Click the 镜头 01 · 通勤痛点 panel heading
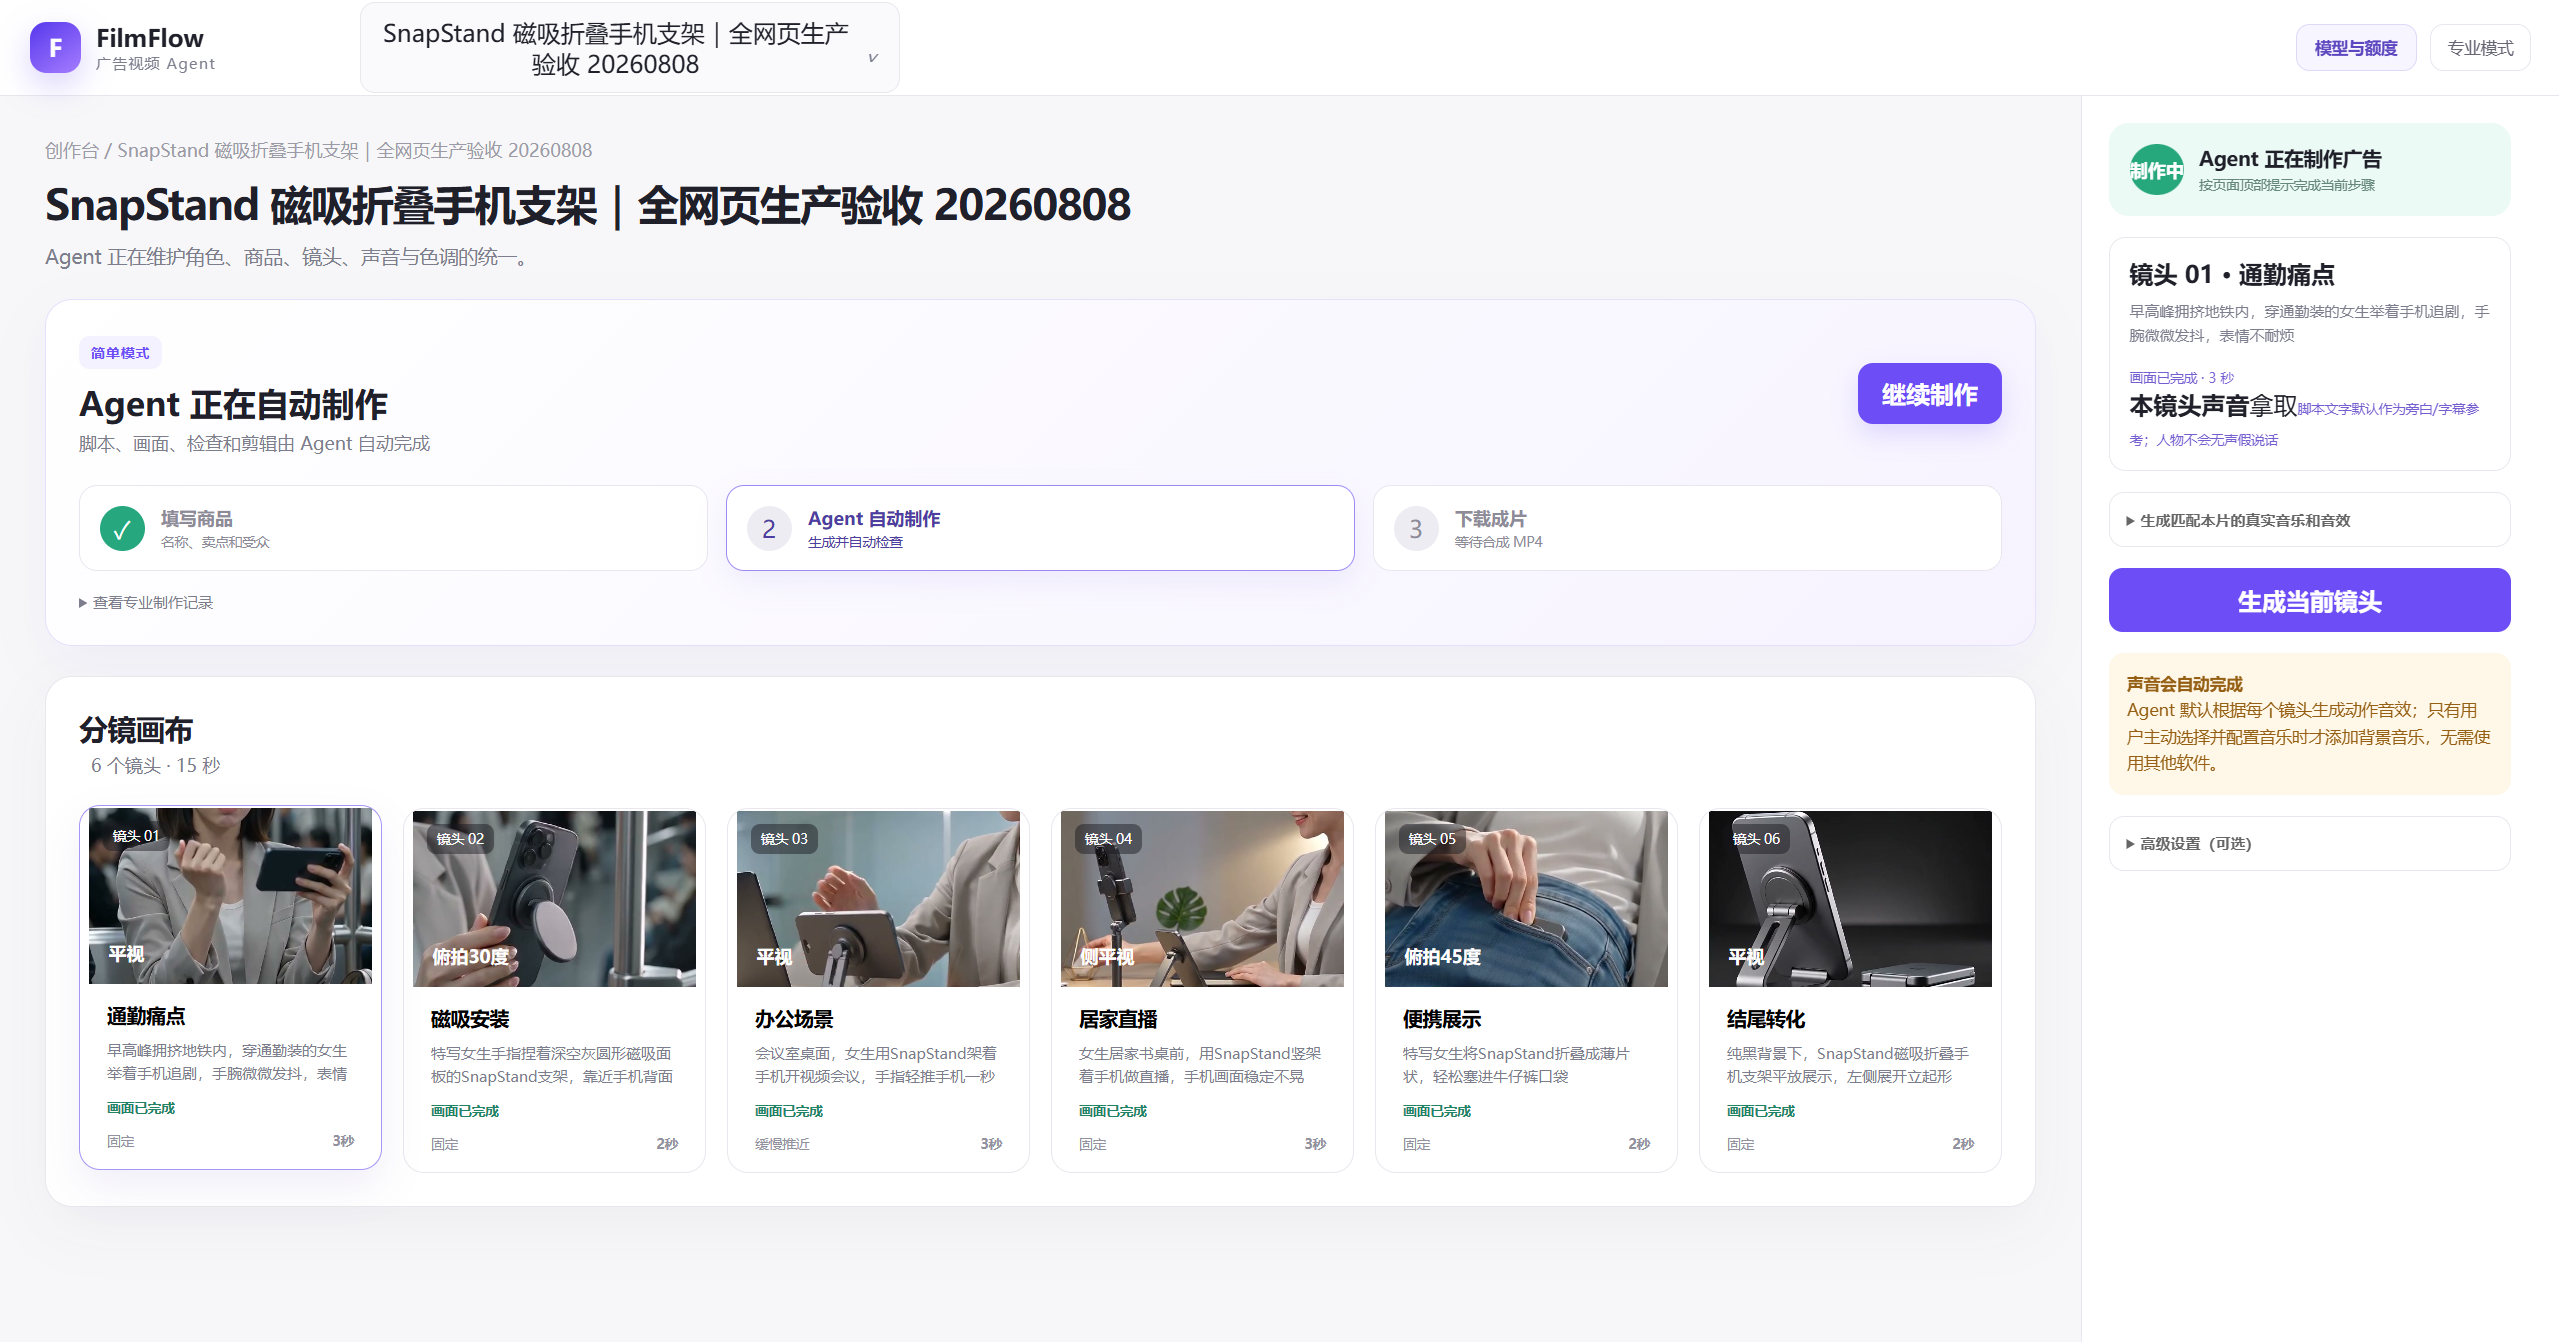 (x=2232, y=274)
